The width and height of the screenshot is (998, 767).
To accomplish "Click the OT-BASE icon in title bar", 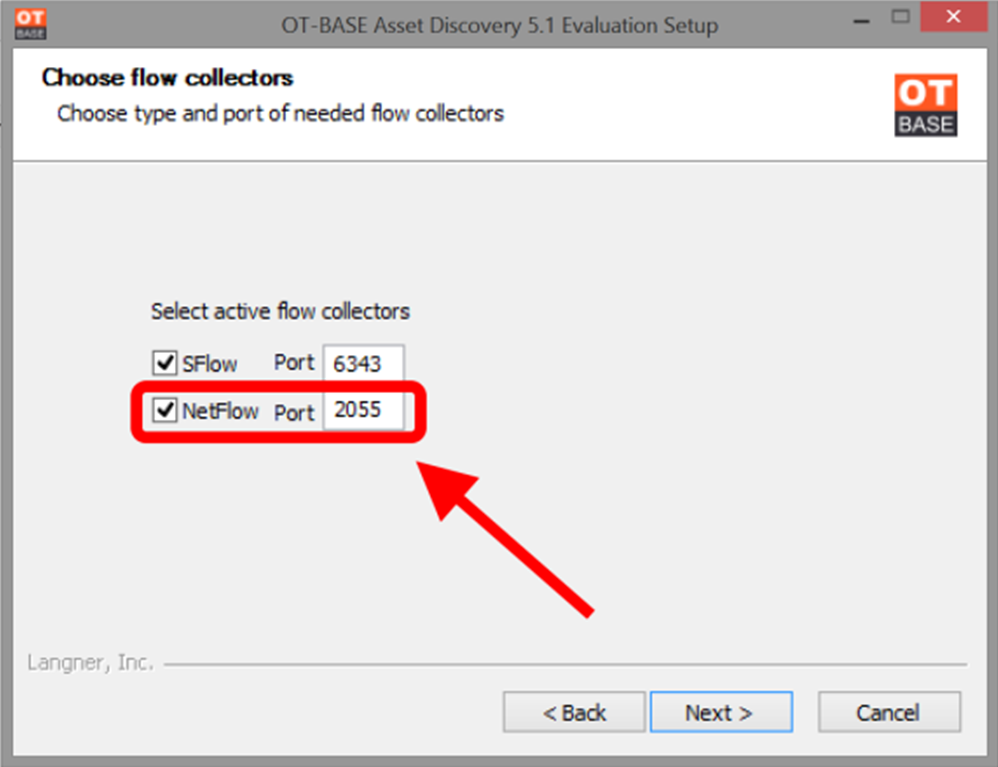I will point(31,24).
